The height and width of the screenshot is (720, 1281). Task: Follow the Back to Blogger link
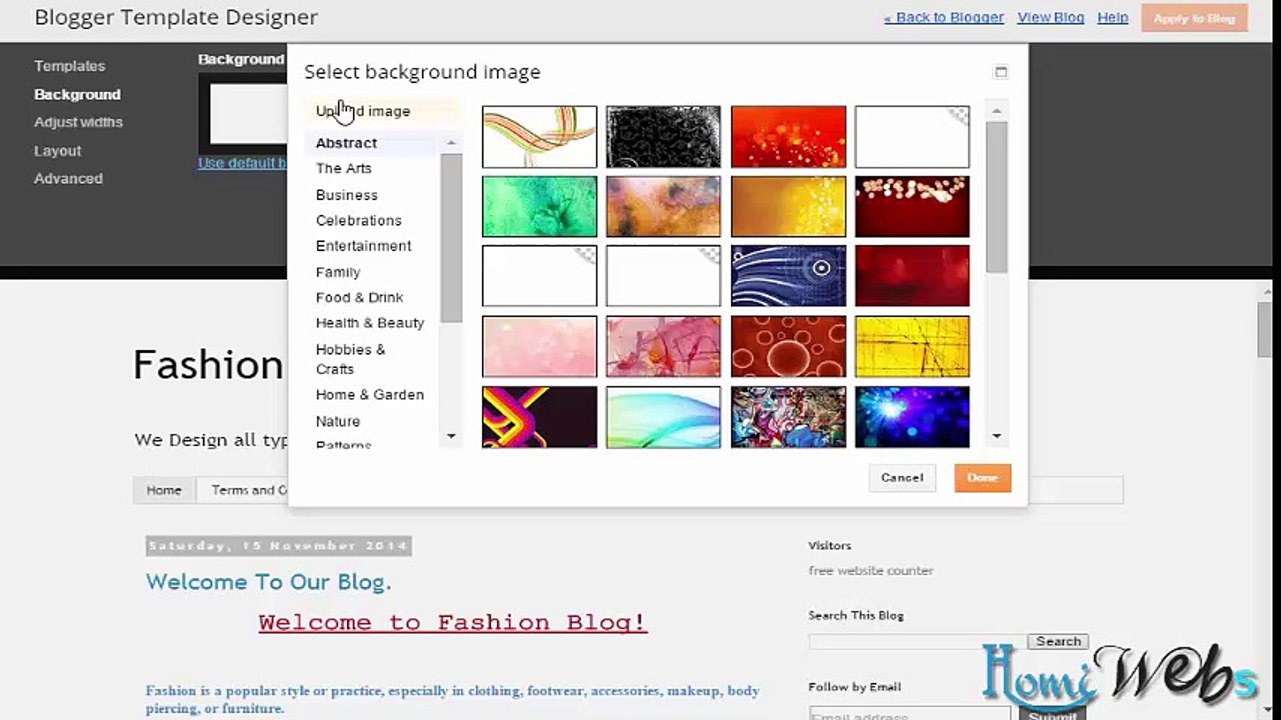[x=944, y=18]
